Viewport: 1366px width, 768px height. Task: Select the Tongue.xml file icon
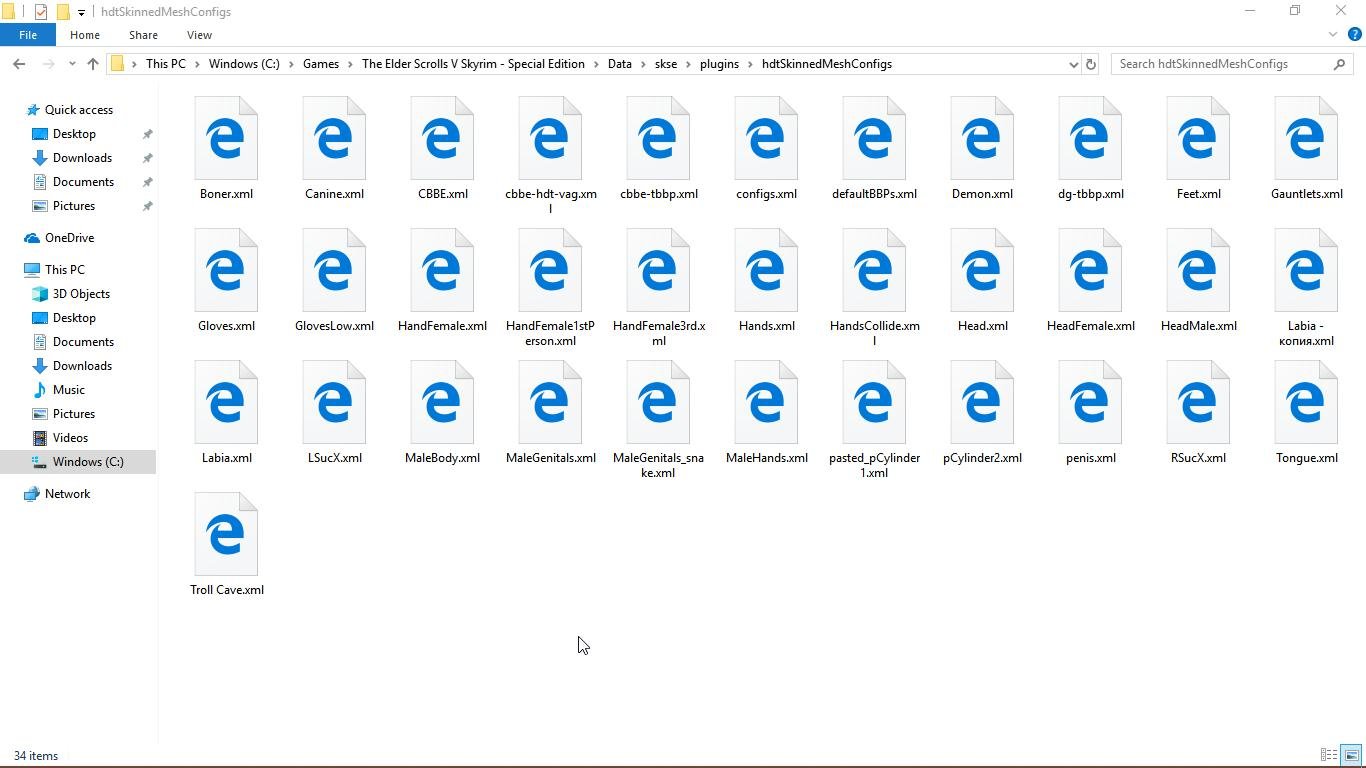[x=1306, y=403]
